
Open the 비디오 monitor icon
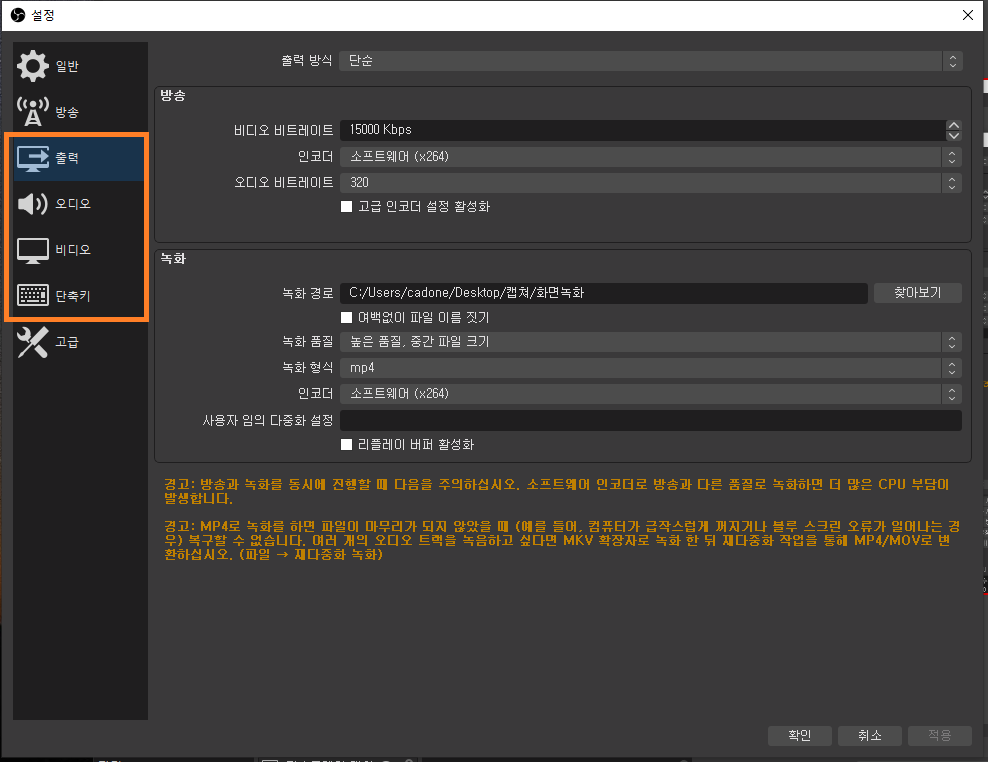[33, 250]
